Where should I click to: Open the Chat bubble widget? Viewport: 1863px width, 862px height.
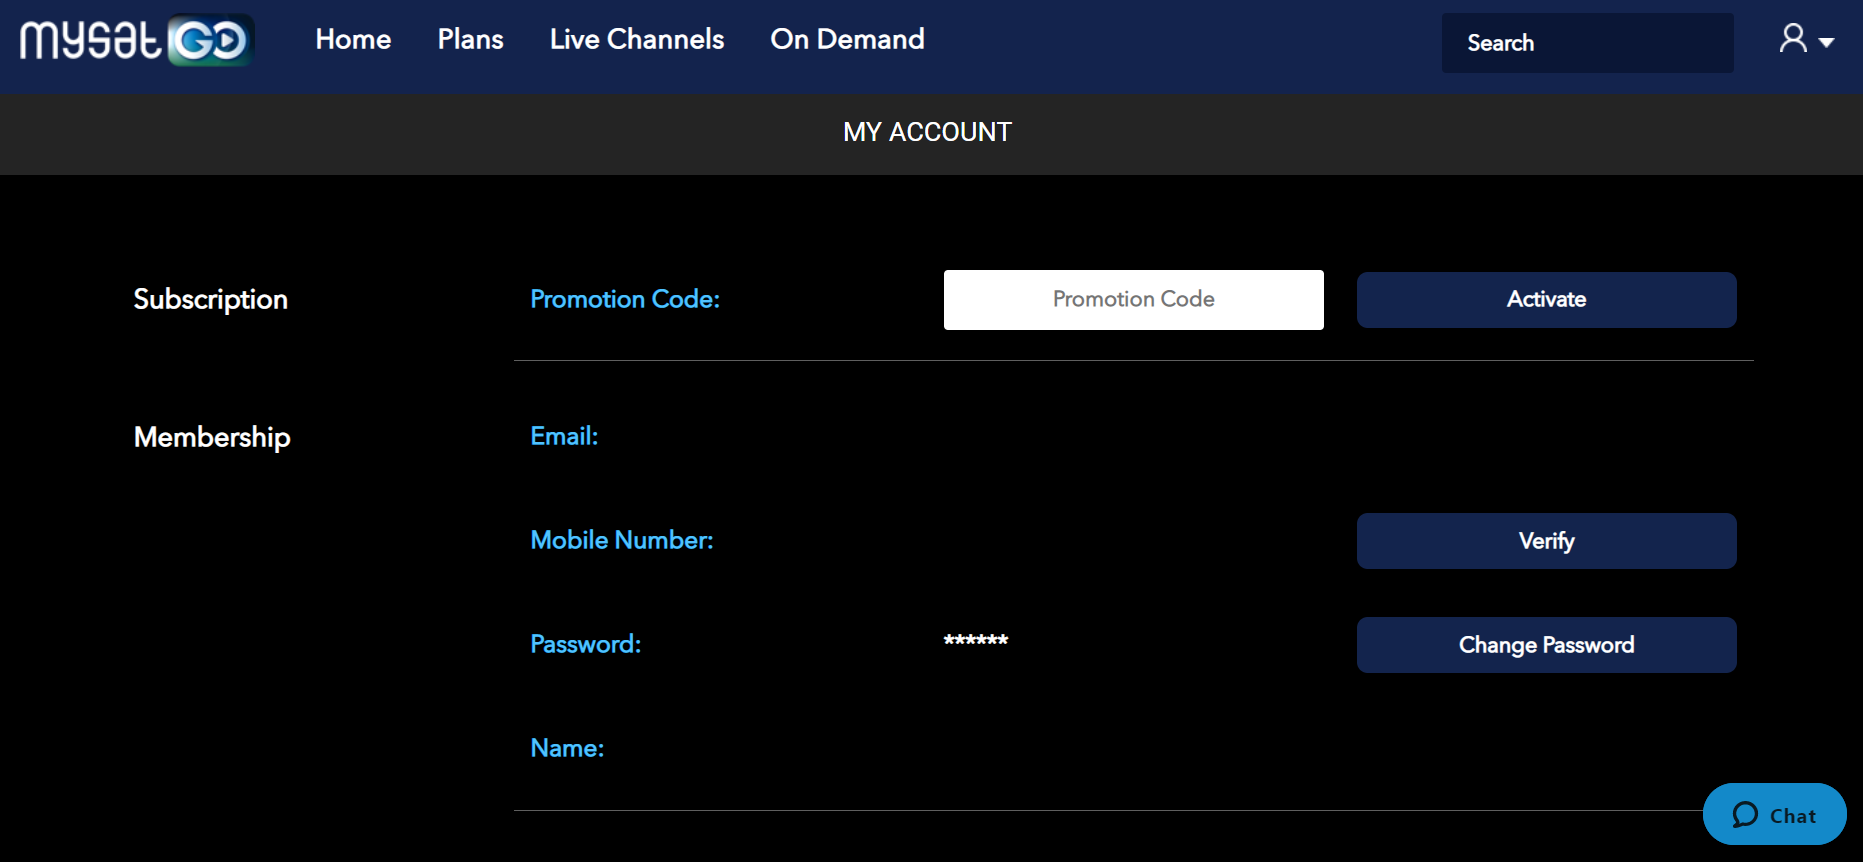[x=1774, y=814]
